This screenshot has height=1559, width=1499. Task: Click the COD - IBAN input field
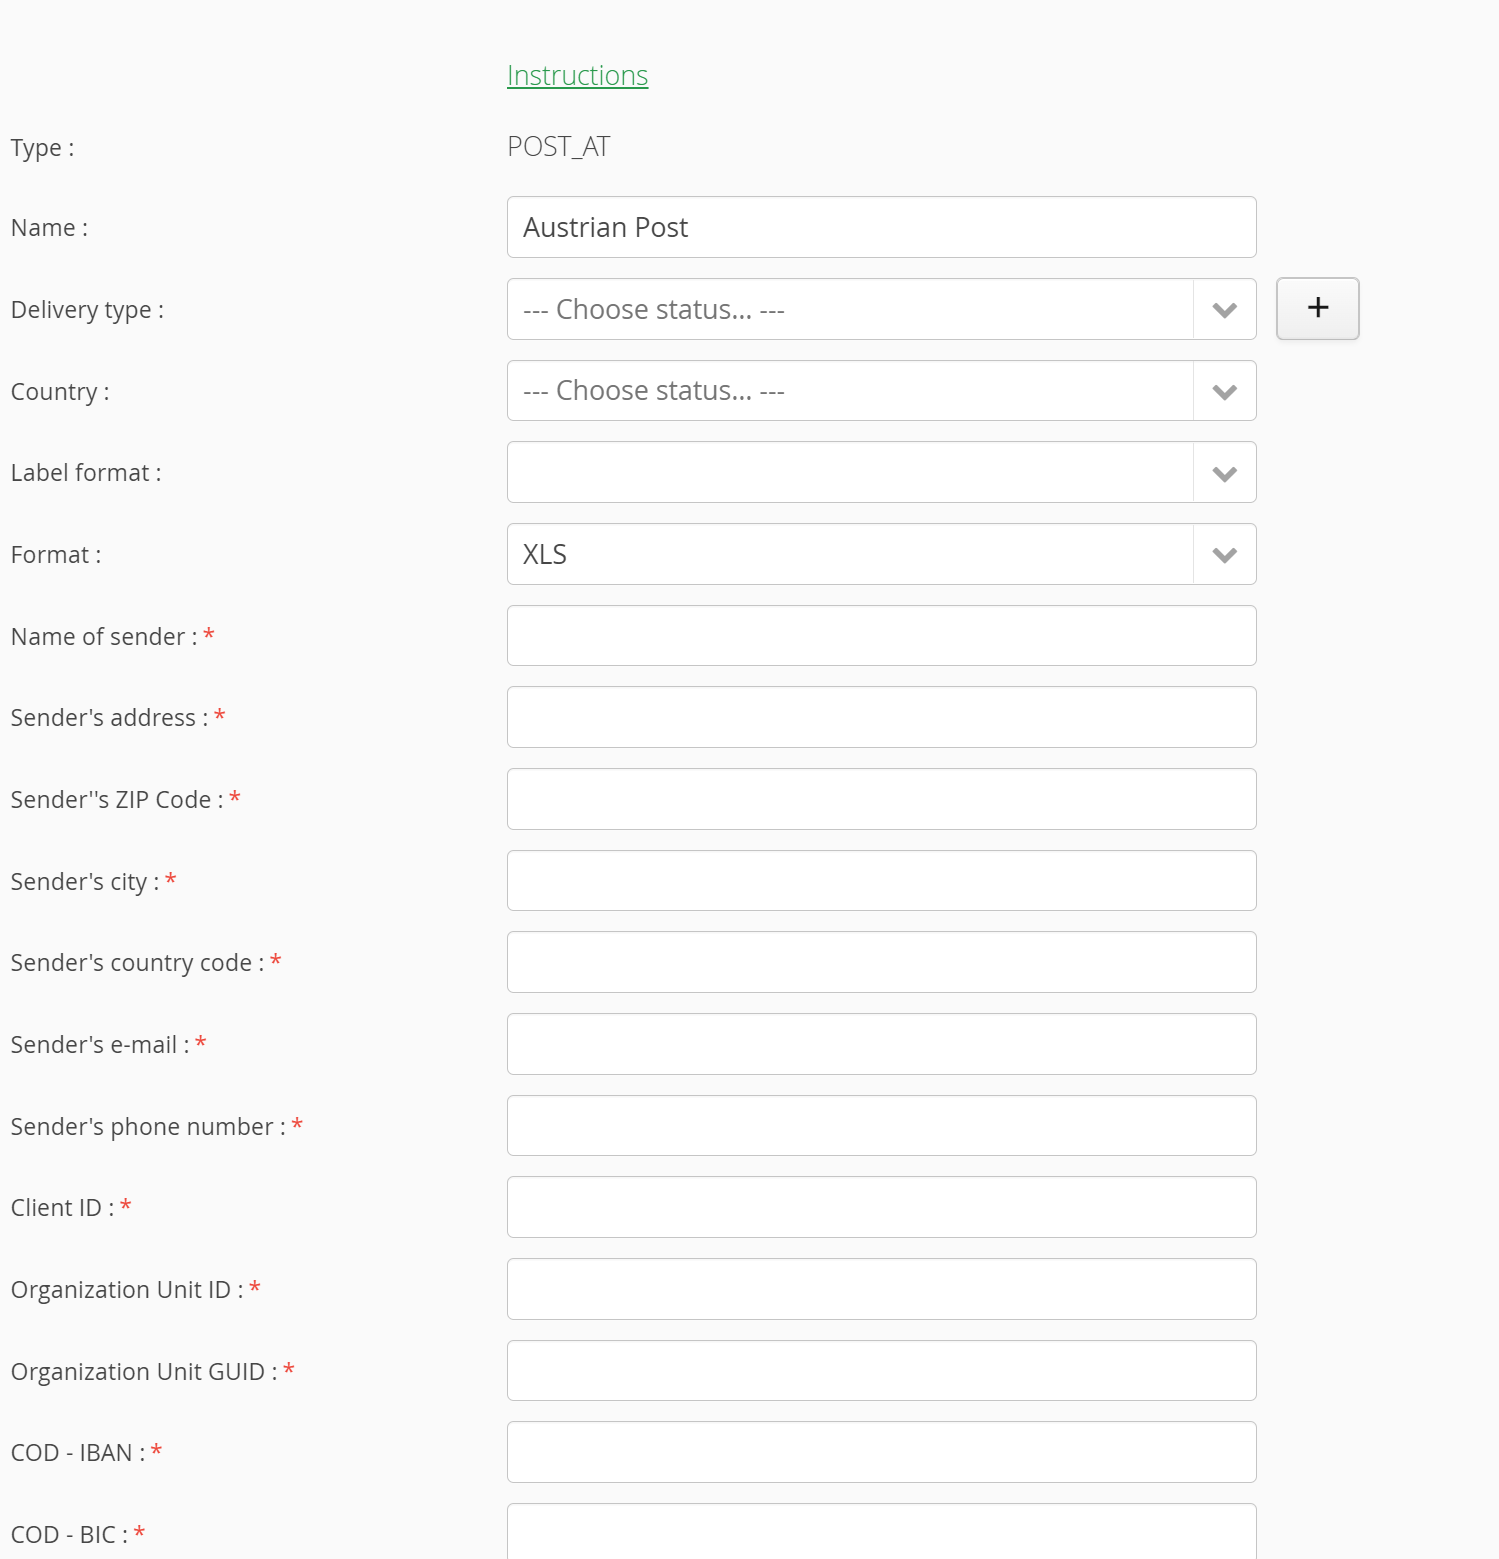tap(881, 1452)
